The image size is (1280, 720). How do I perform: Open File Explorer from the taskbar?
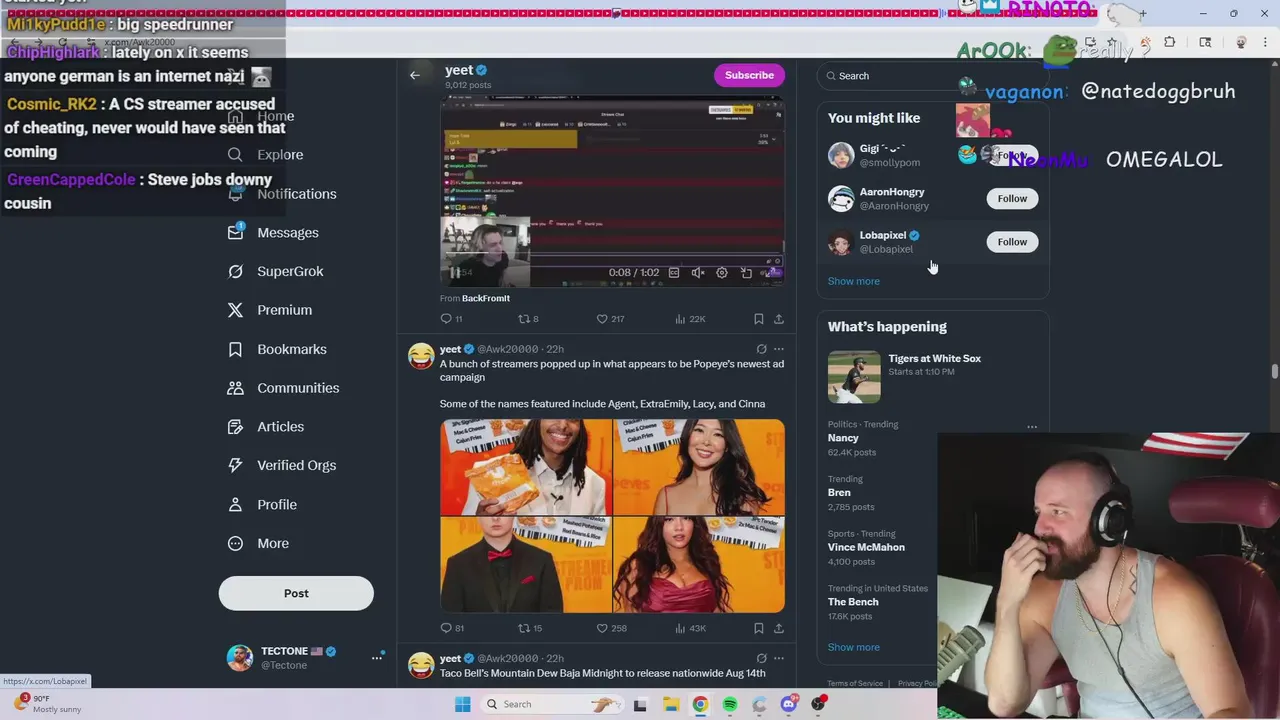point(670,704)
